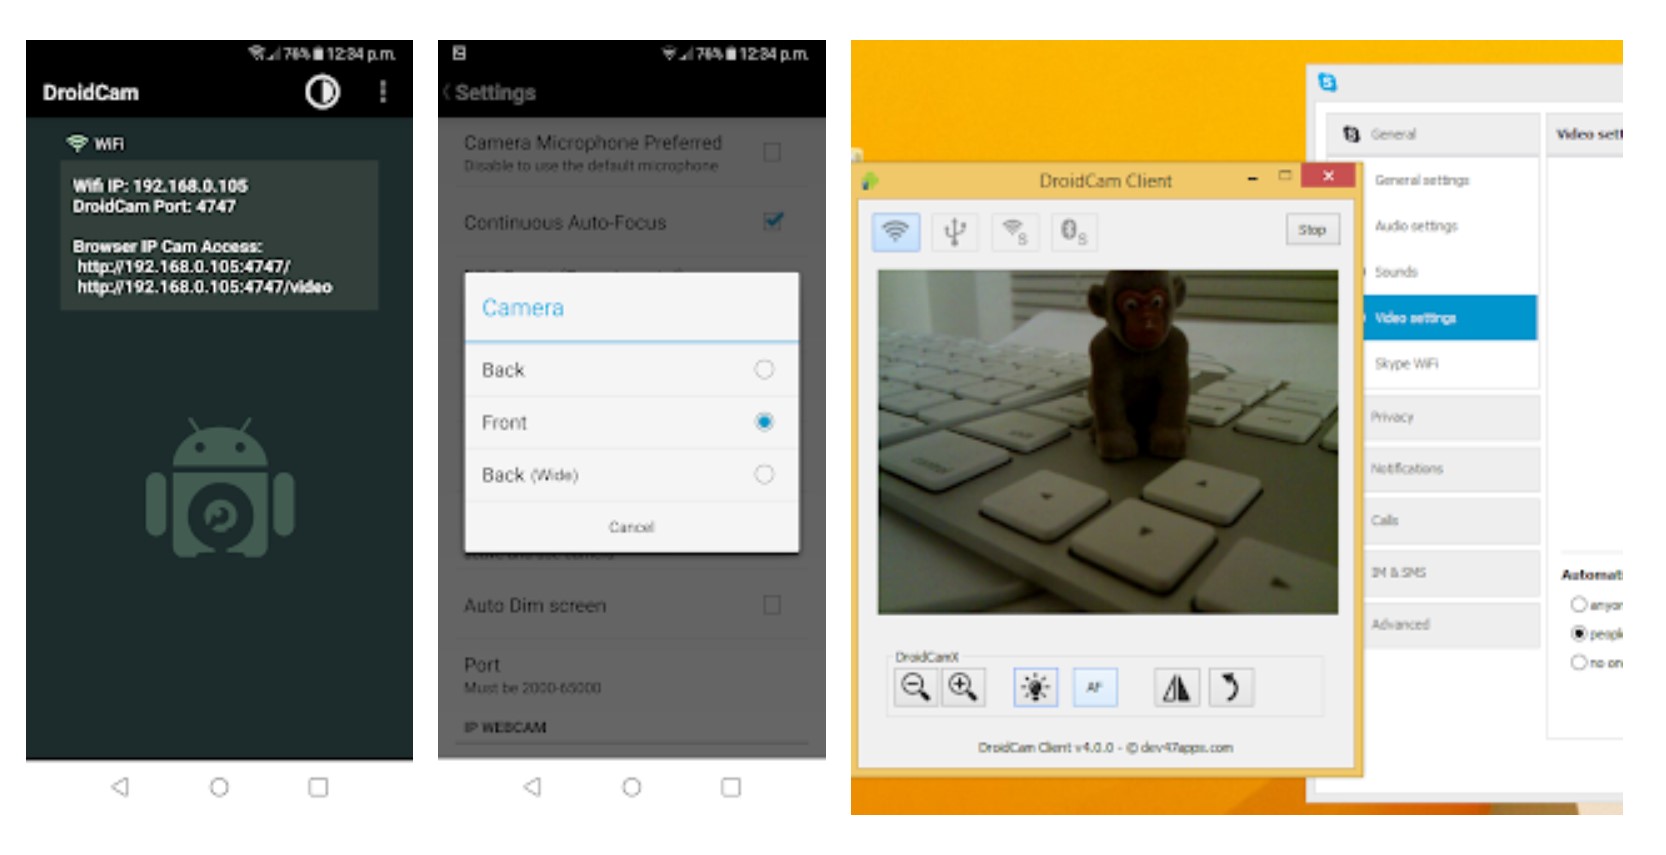
Task: Select the 'people' radio option in Skype
Action: point(1578,633)
